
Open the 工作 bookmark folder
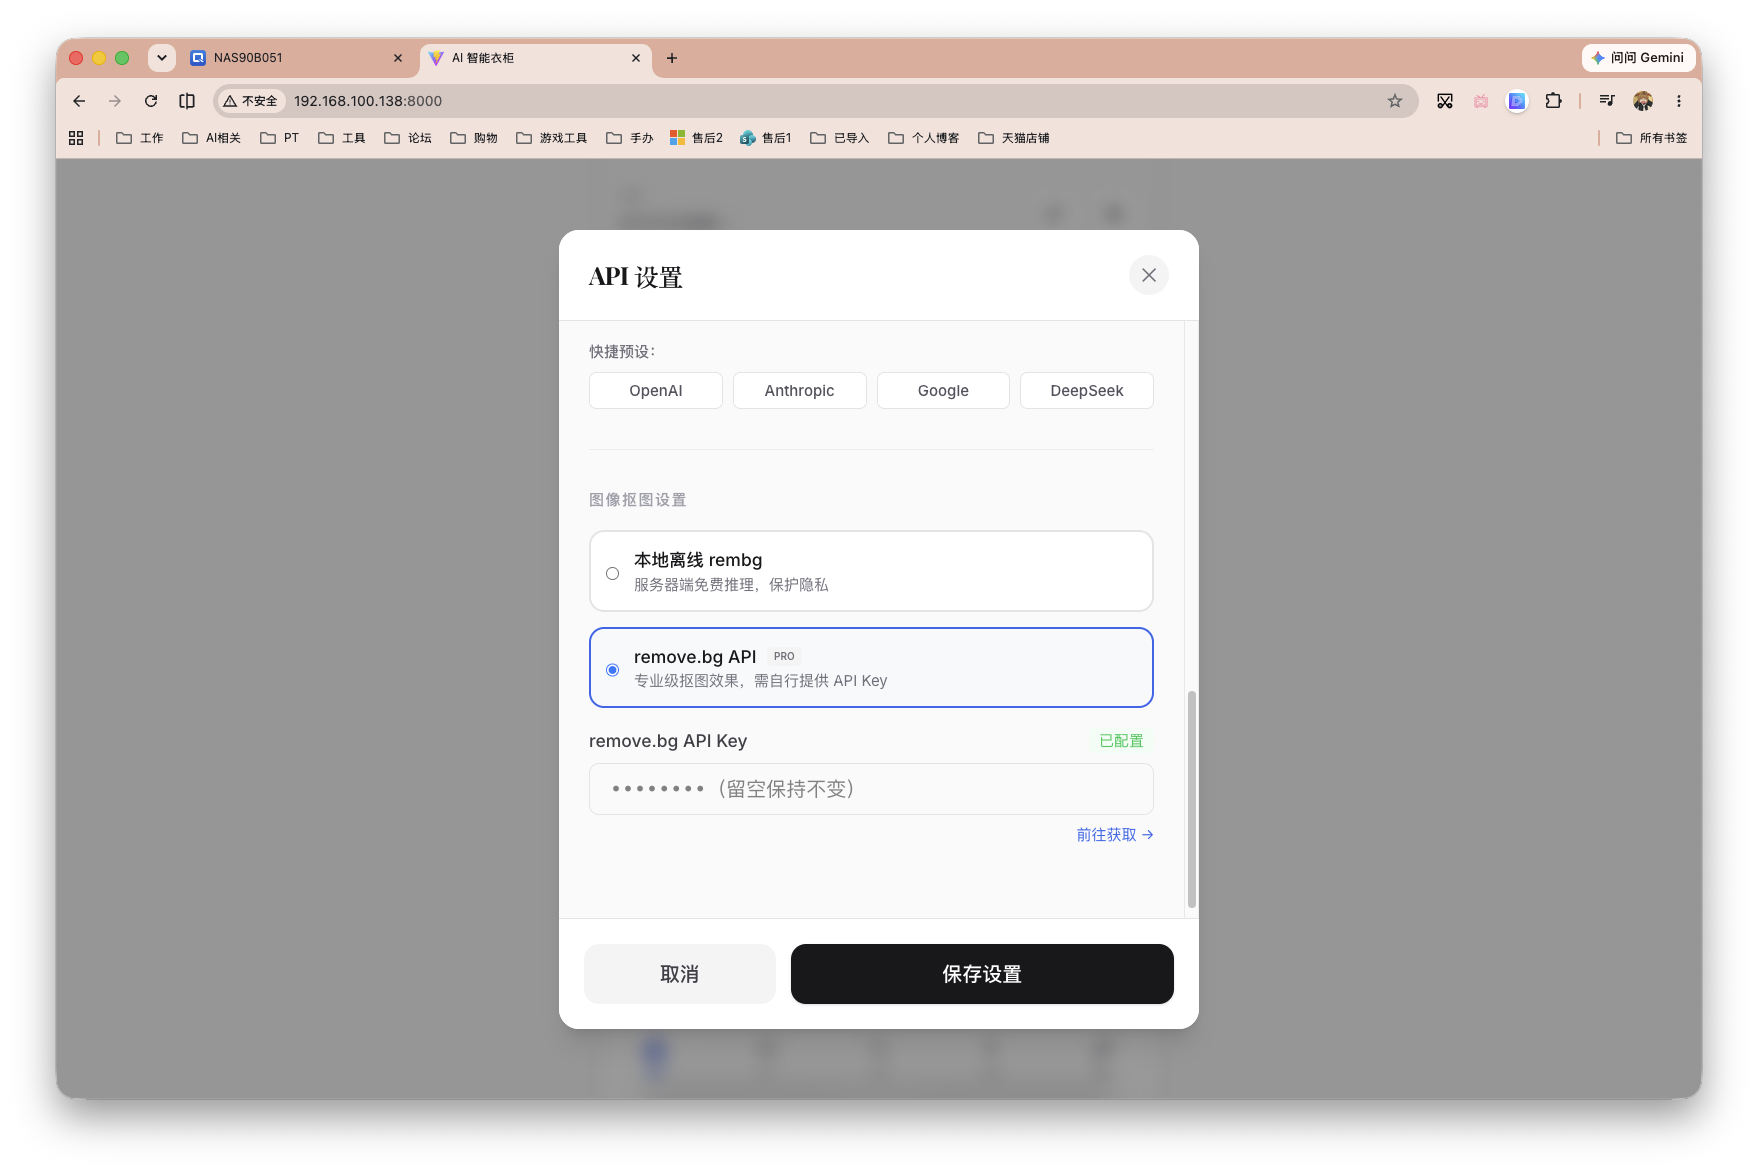coord(140,138)
